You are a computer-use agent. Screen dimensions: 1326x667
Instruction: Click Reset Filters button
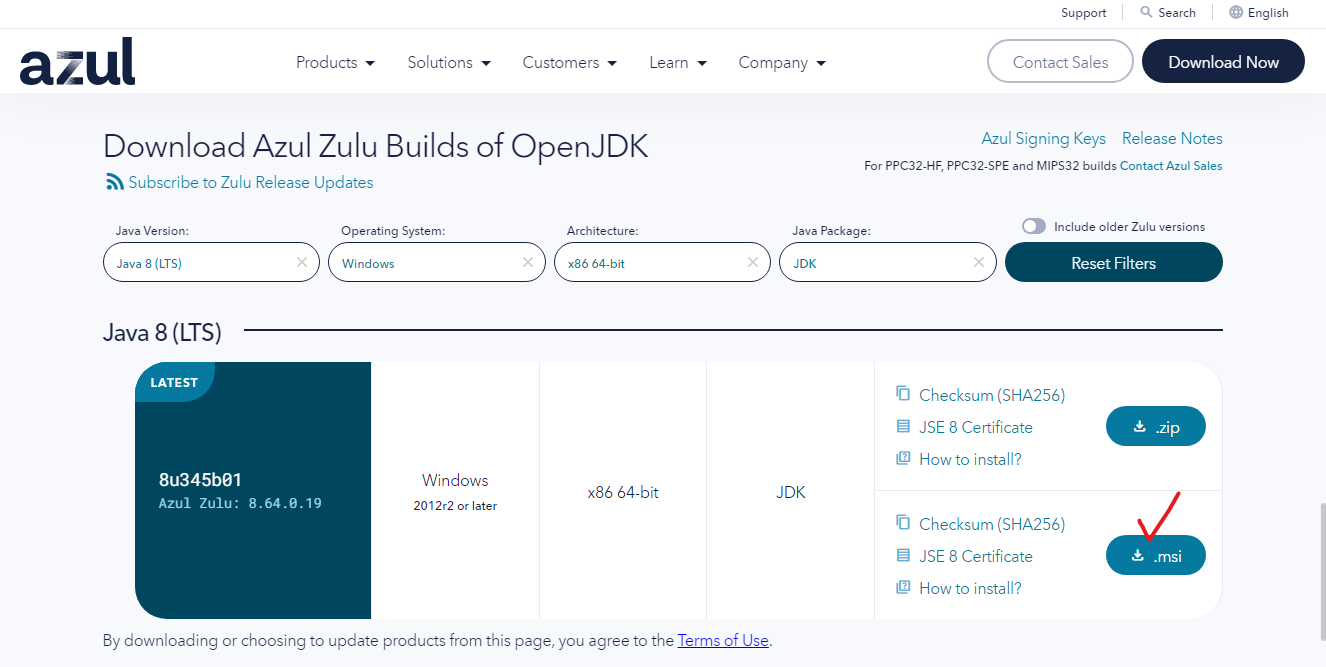(x=1113, y=263)
